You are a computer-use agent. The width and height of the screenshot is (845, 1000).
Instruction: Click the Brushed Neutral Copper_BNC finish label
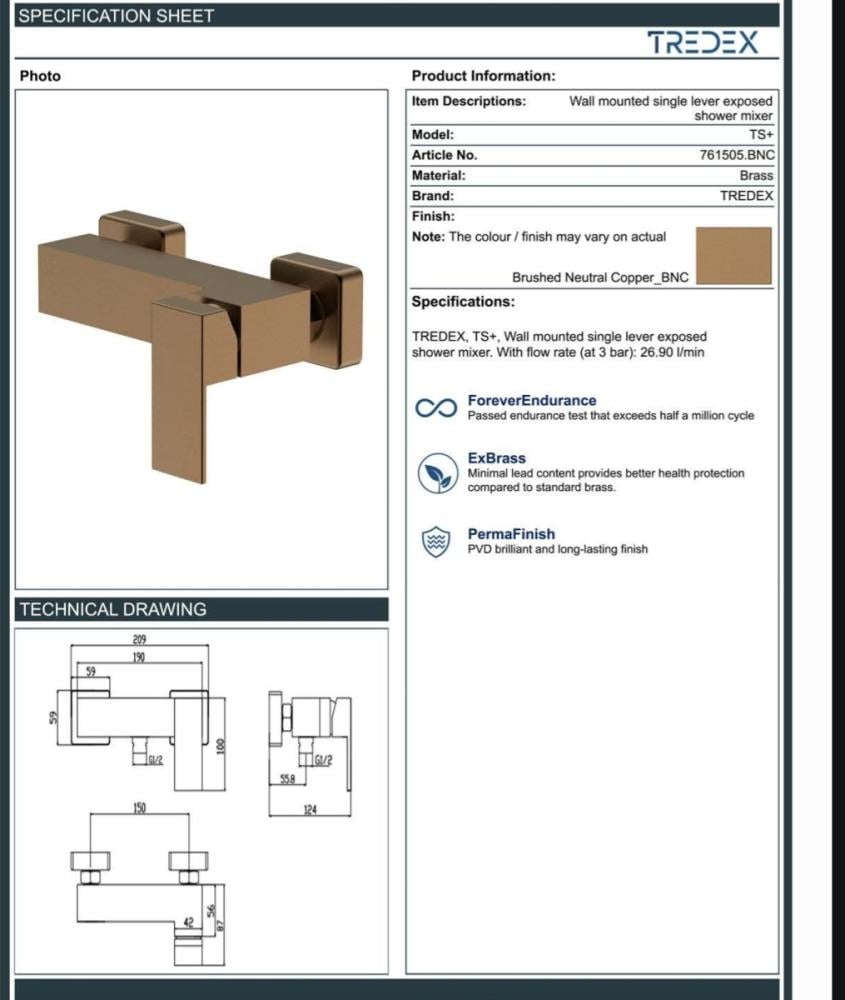(x=600, y=277)
